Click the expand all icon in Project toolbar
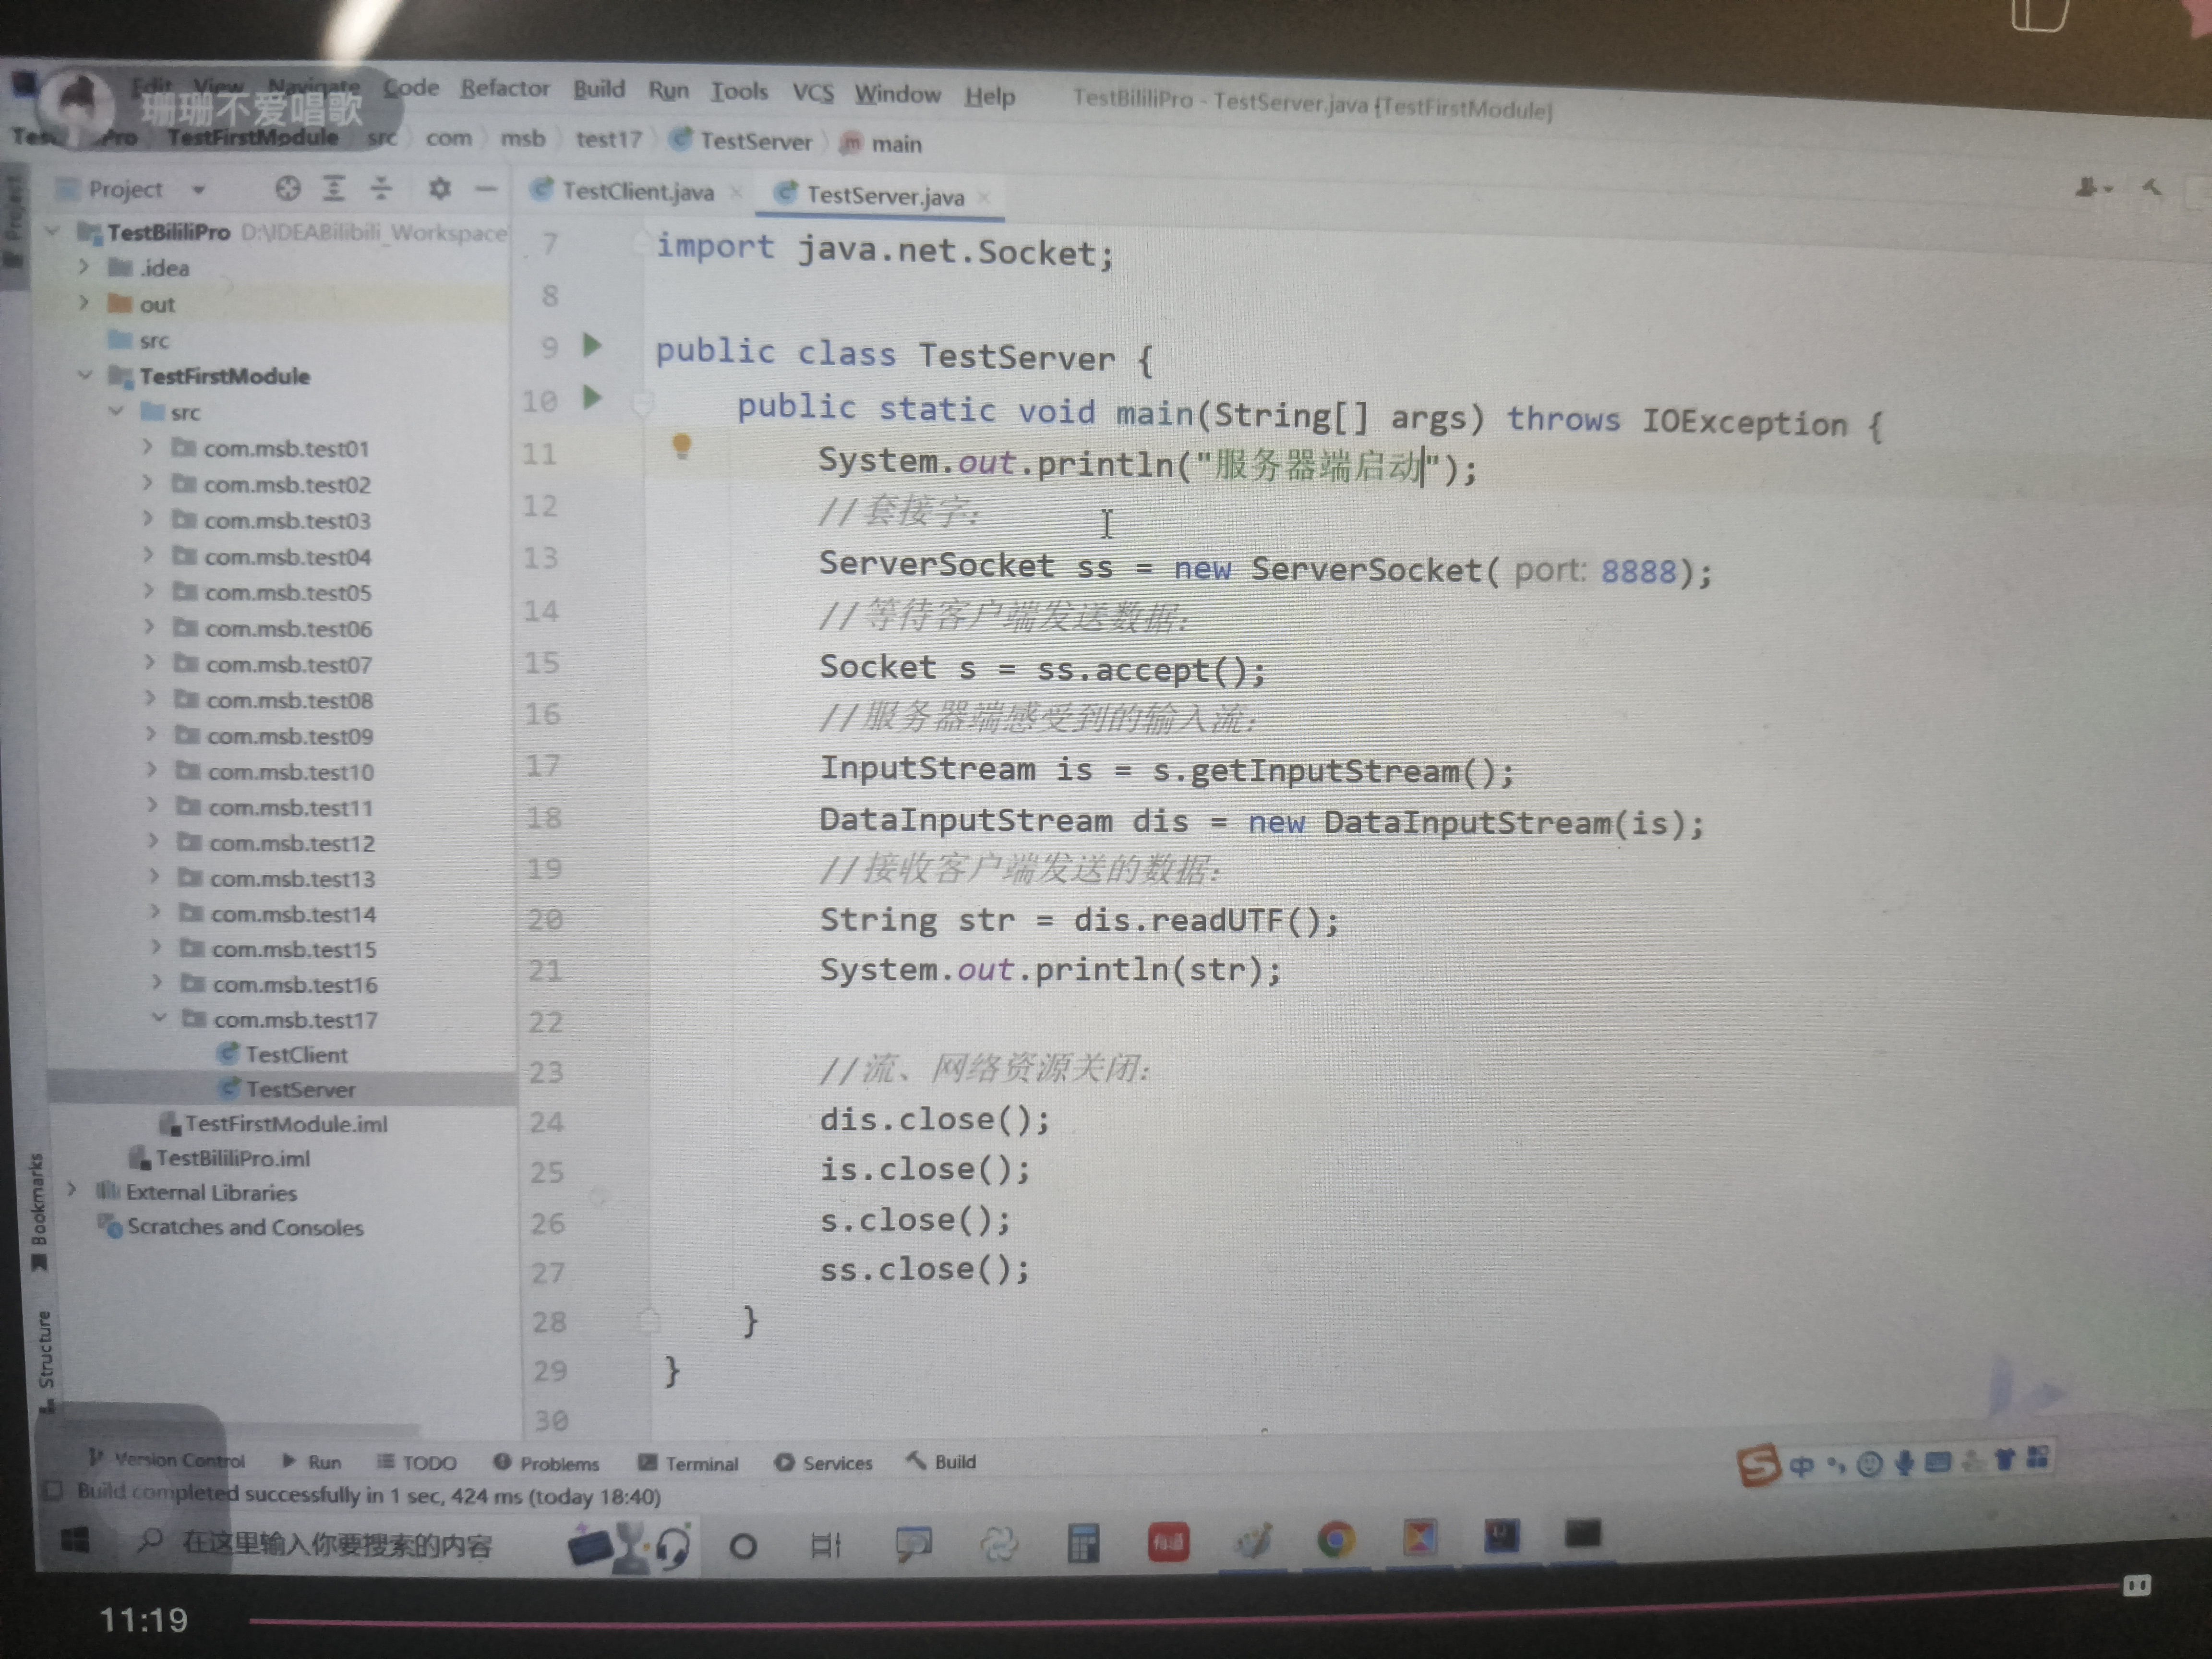This screenshot has width=2212, height=1659. tap(334, 188)
